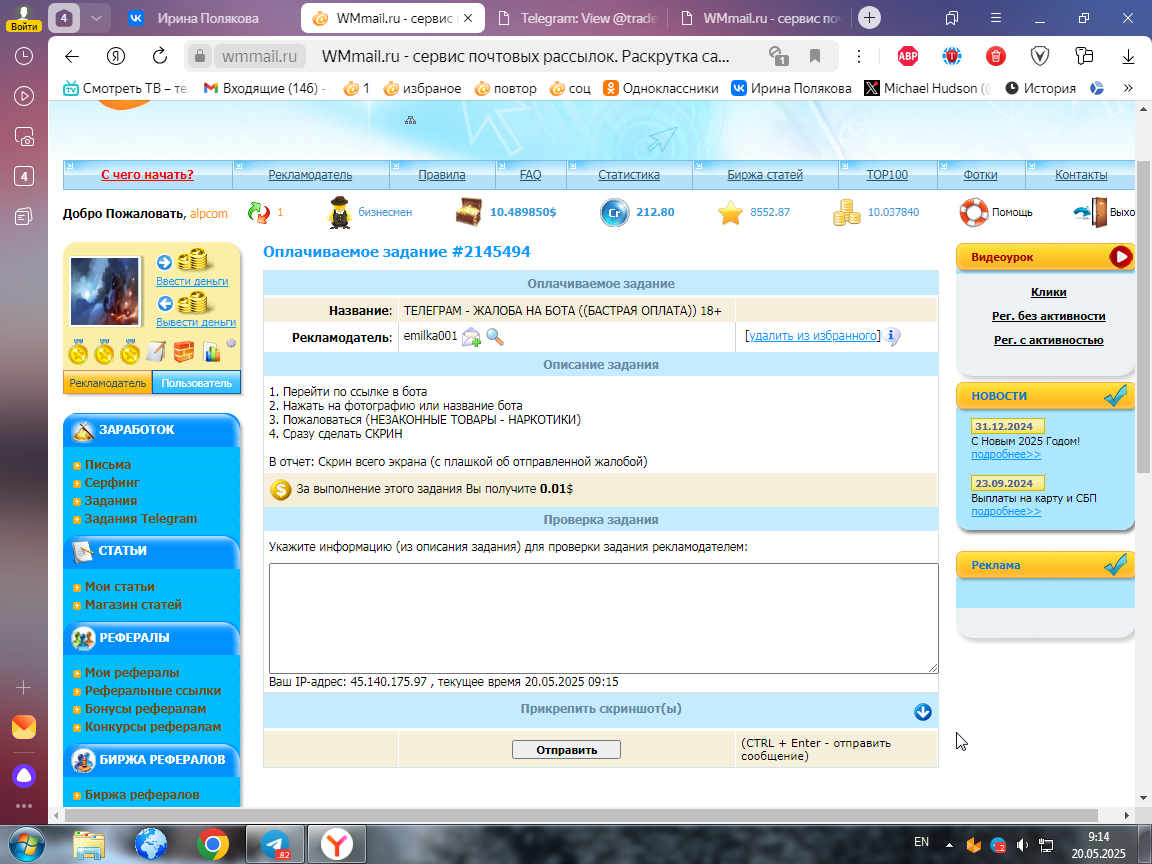Click the Видеоурок red play icon
The width and height of the screenshot is (1152, 864).
coord(1120,256)
